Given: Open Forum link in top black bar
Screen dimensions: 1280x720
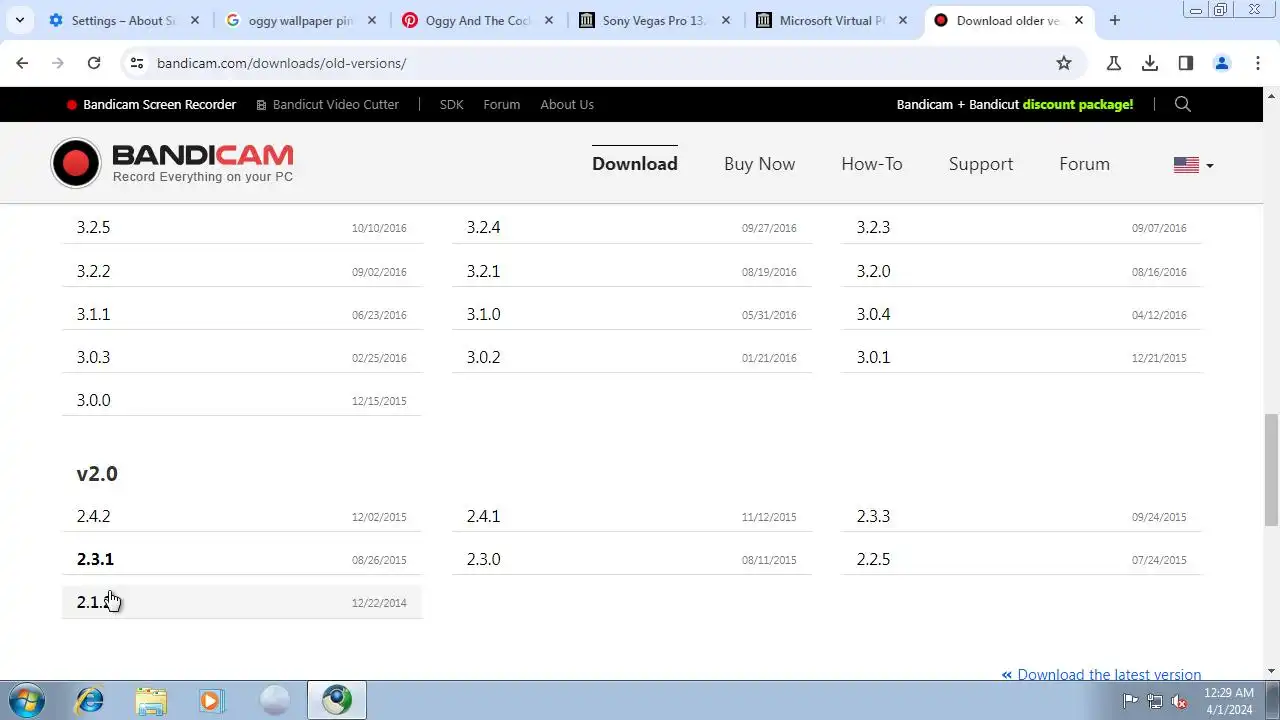Looking at the screenshot, I should [x=501, y=104].
